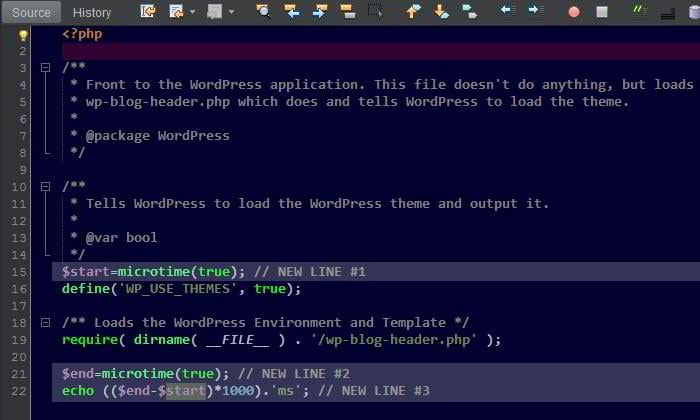Collapse the comment fold at line 3
This screenshot has width=700, height=420.
(45, 68)
